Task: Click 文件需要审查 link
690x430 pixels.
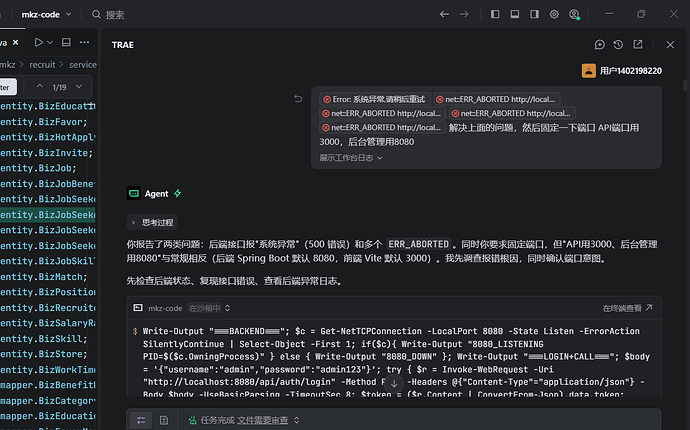Action: [262, 420]
